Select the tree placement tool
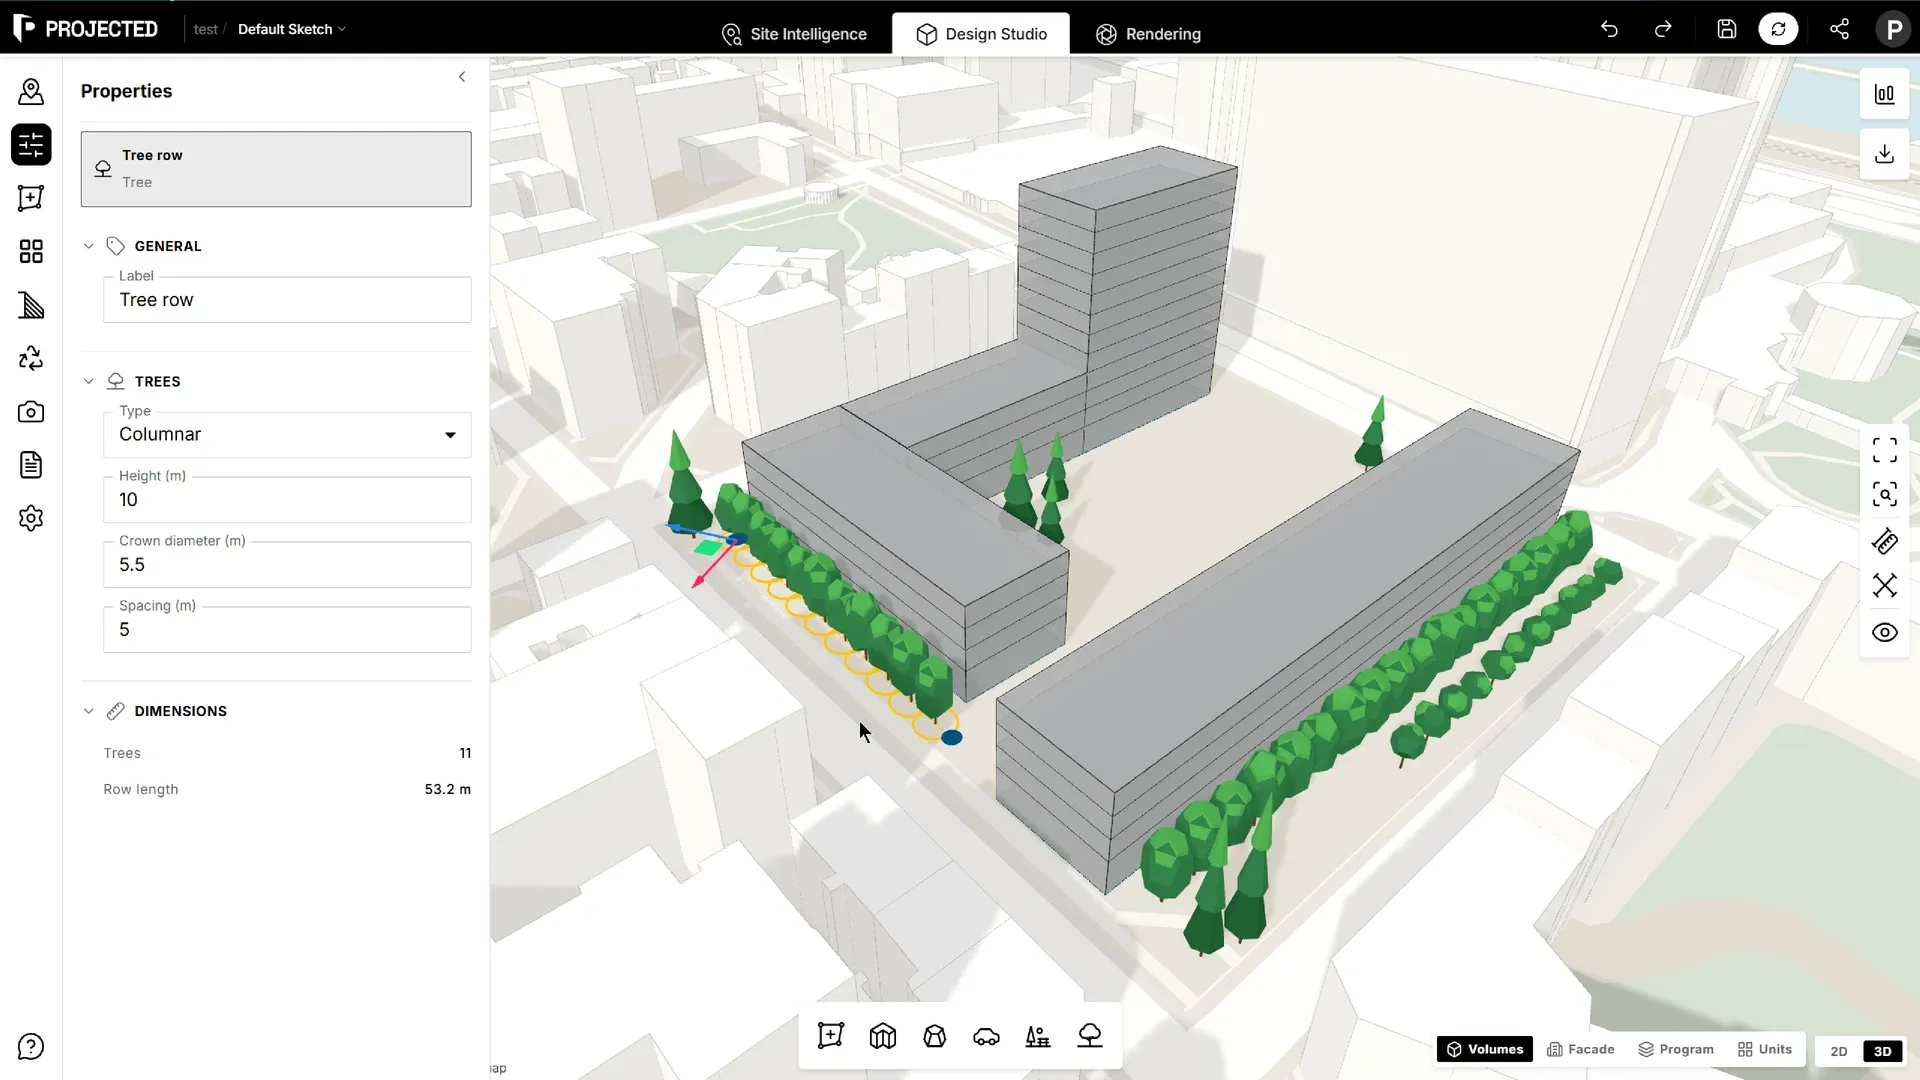 [1090, 1036]
